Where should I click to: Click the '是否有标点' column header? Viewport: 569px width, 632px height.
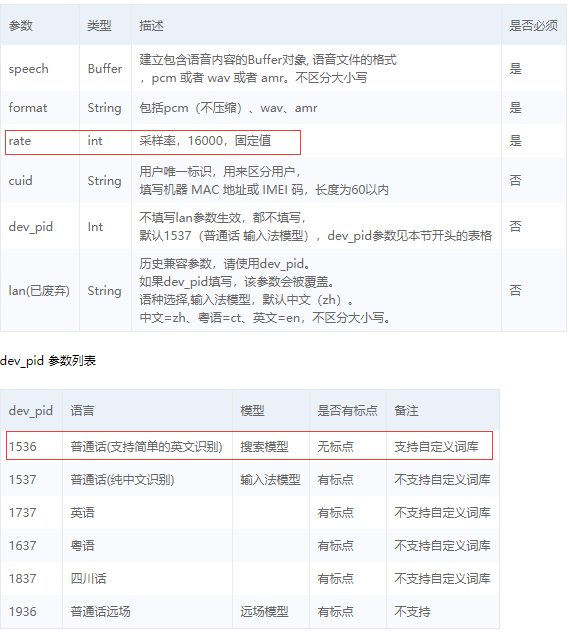click(347, 411)
